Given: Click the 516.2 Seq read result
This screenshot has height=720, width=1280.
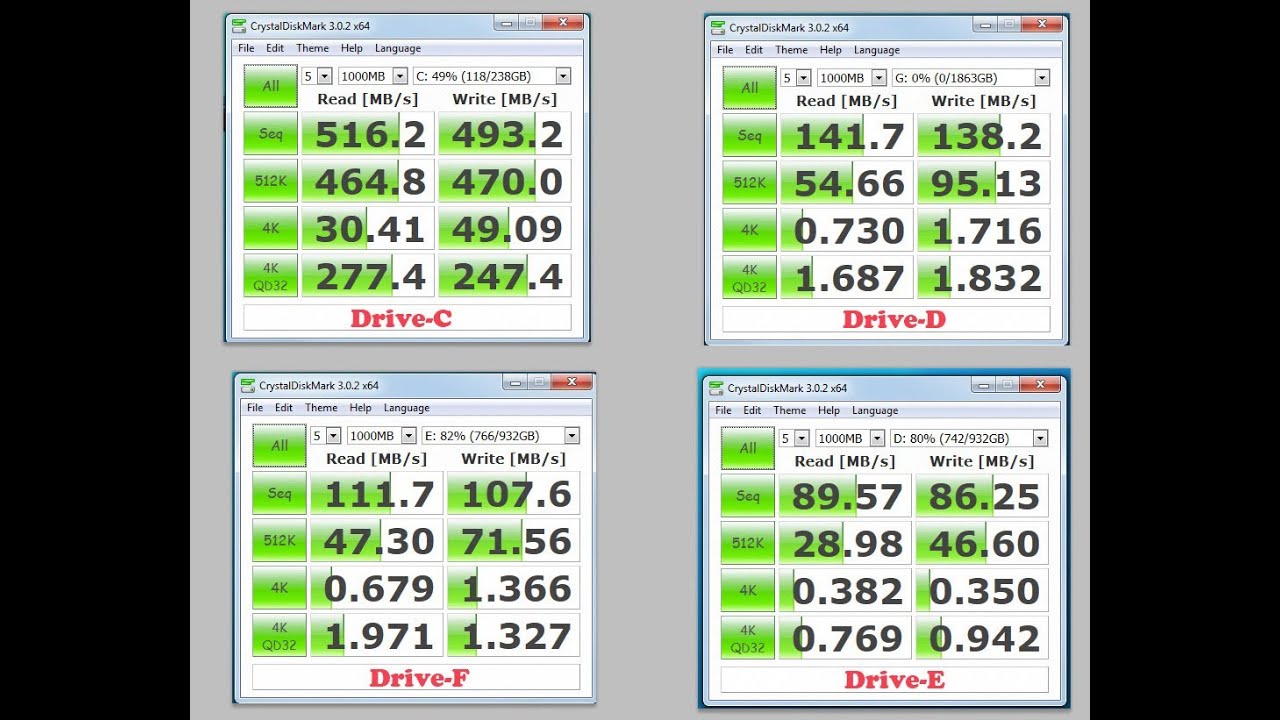Looking at the screenshot, I should (368, 134).
